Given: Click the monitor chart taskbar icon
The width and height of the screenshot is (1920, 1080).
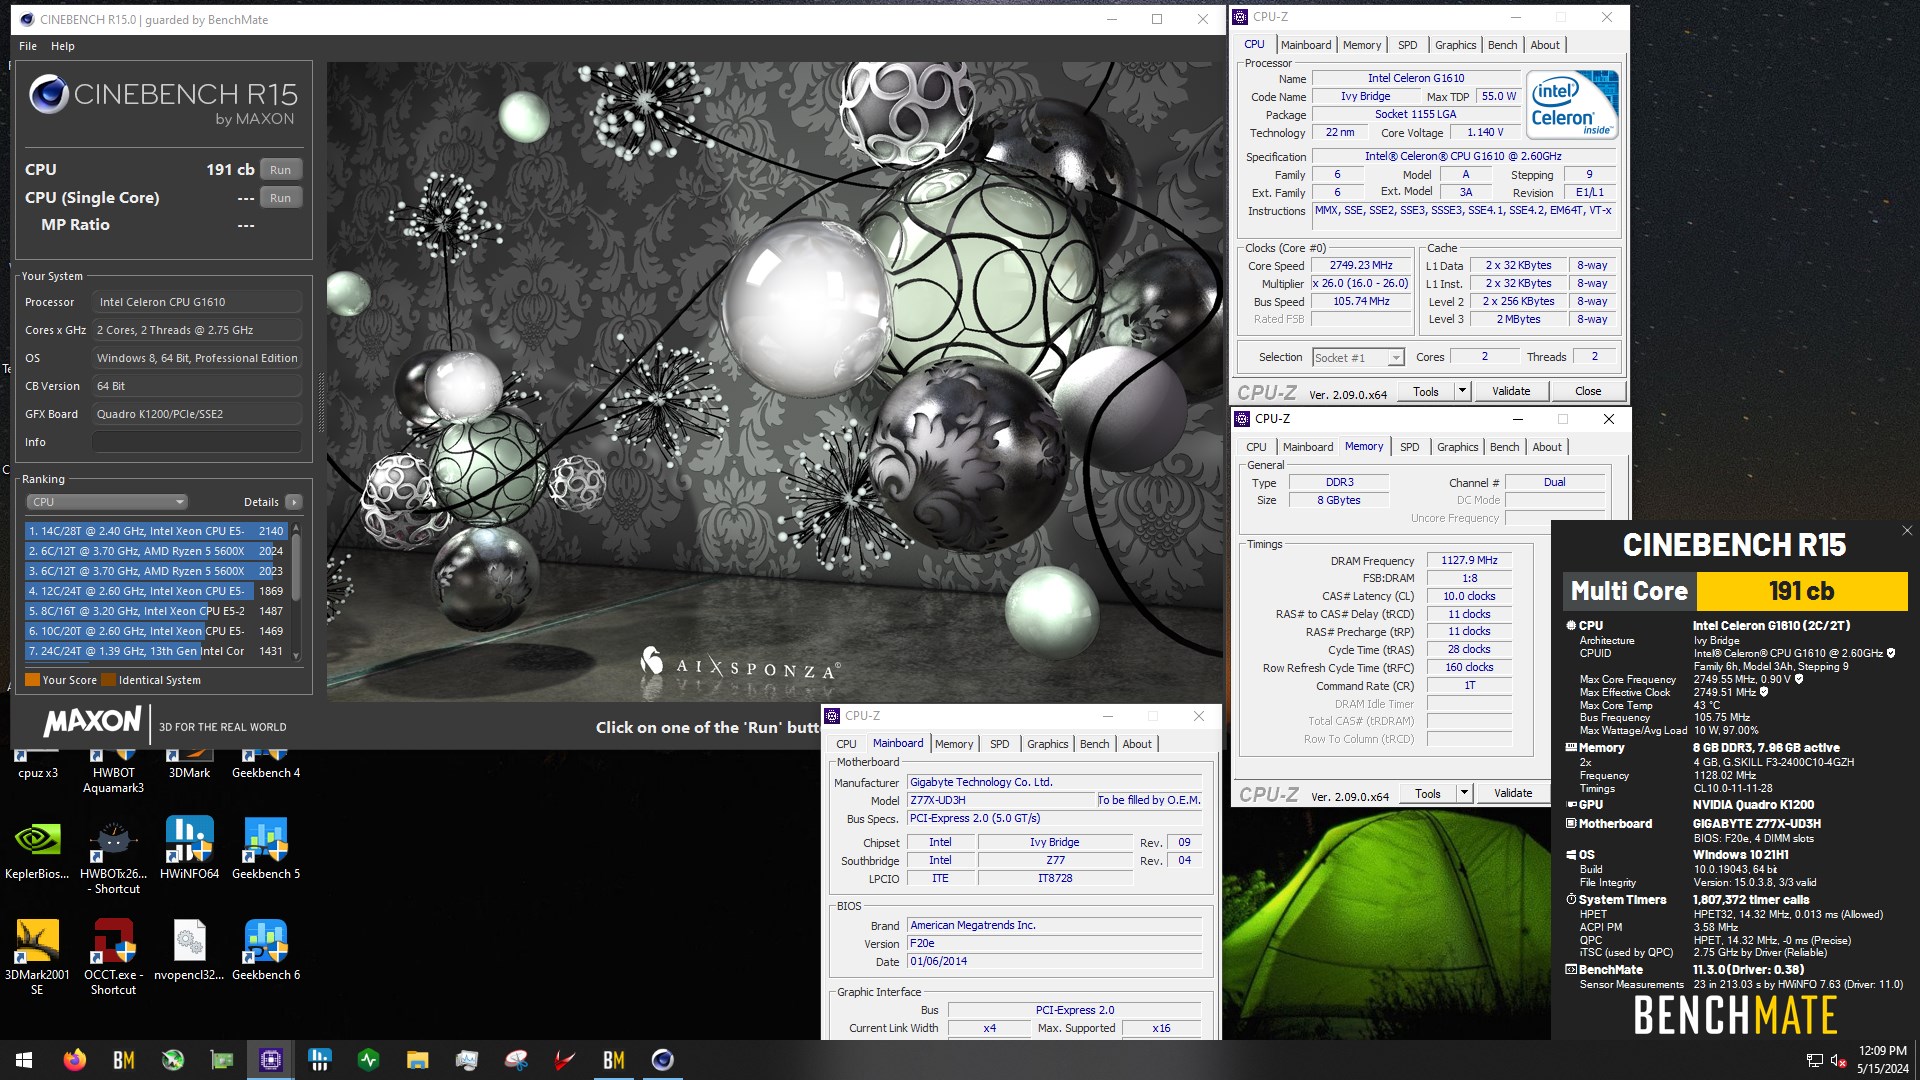Looking at the screenshot, I should pos(467,1060).
